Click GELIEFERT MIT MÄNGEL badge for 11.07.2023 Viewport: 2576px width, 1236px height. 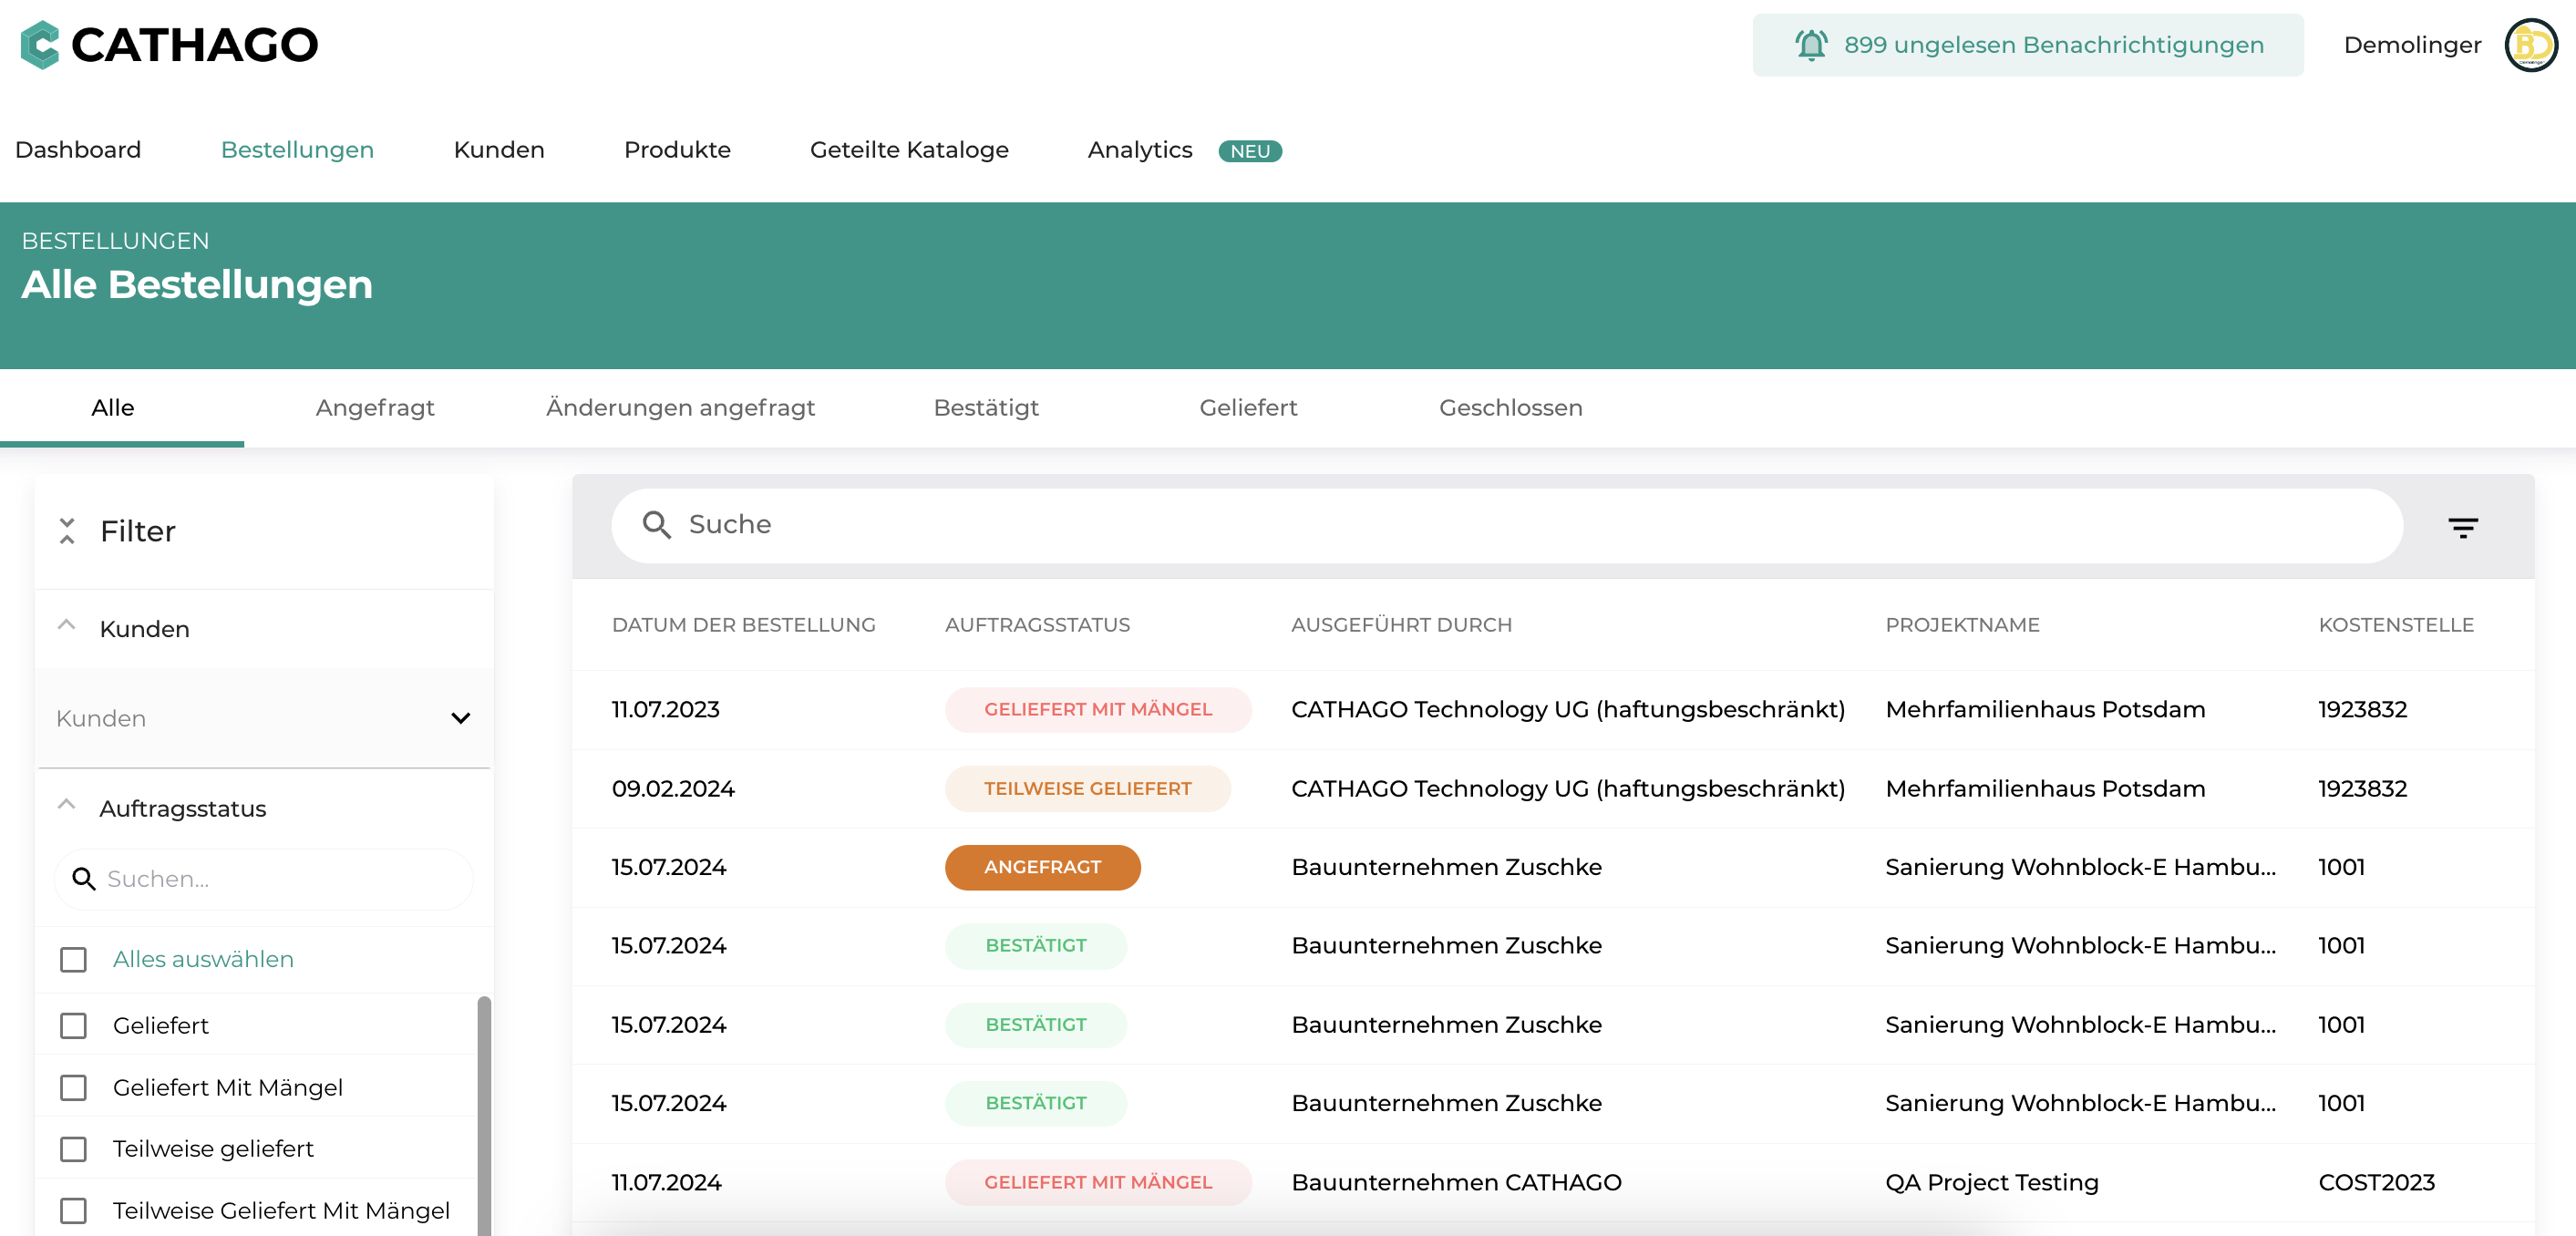(1098, 710)
